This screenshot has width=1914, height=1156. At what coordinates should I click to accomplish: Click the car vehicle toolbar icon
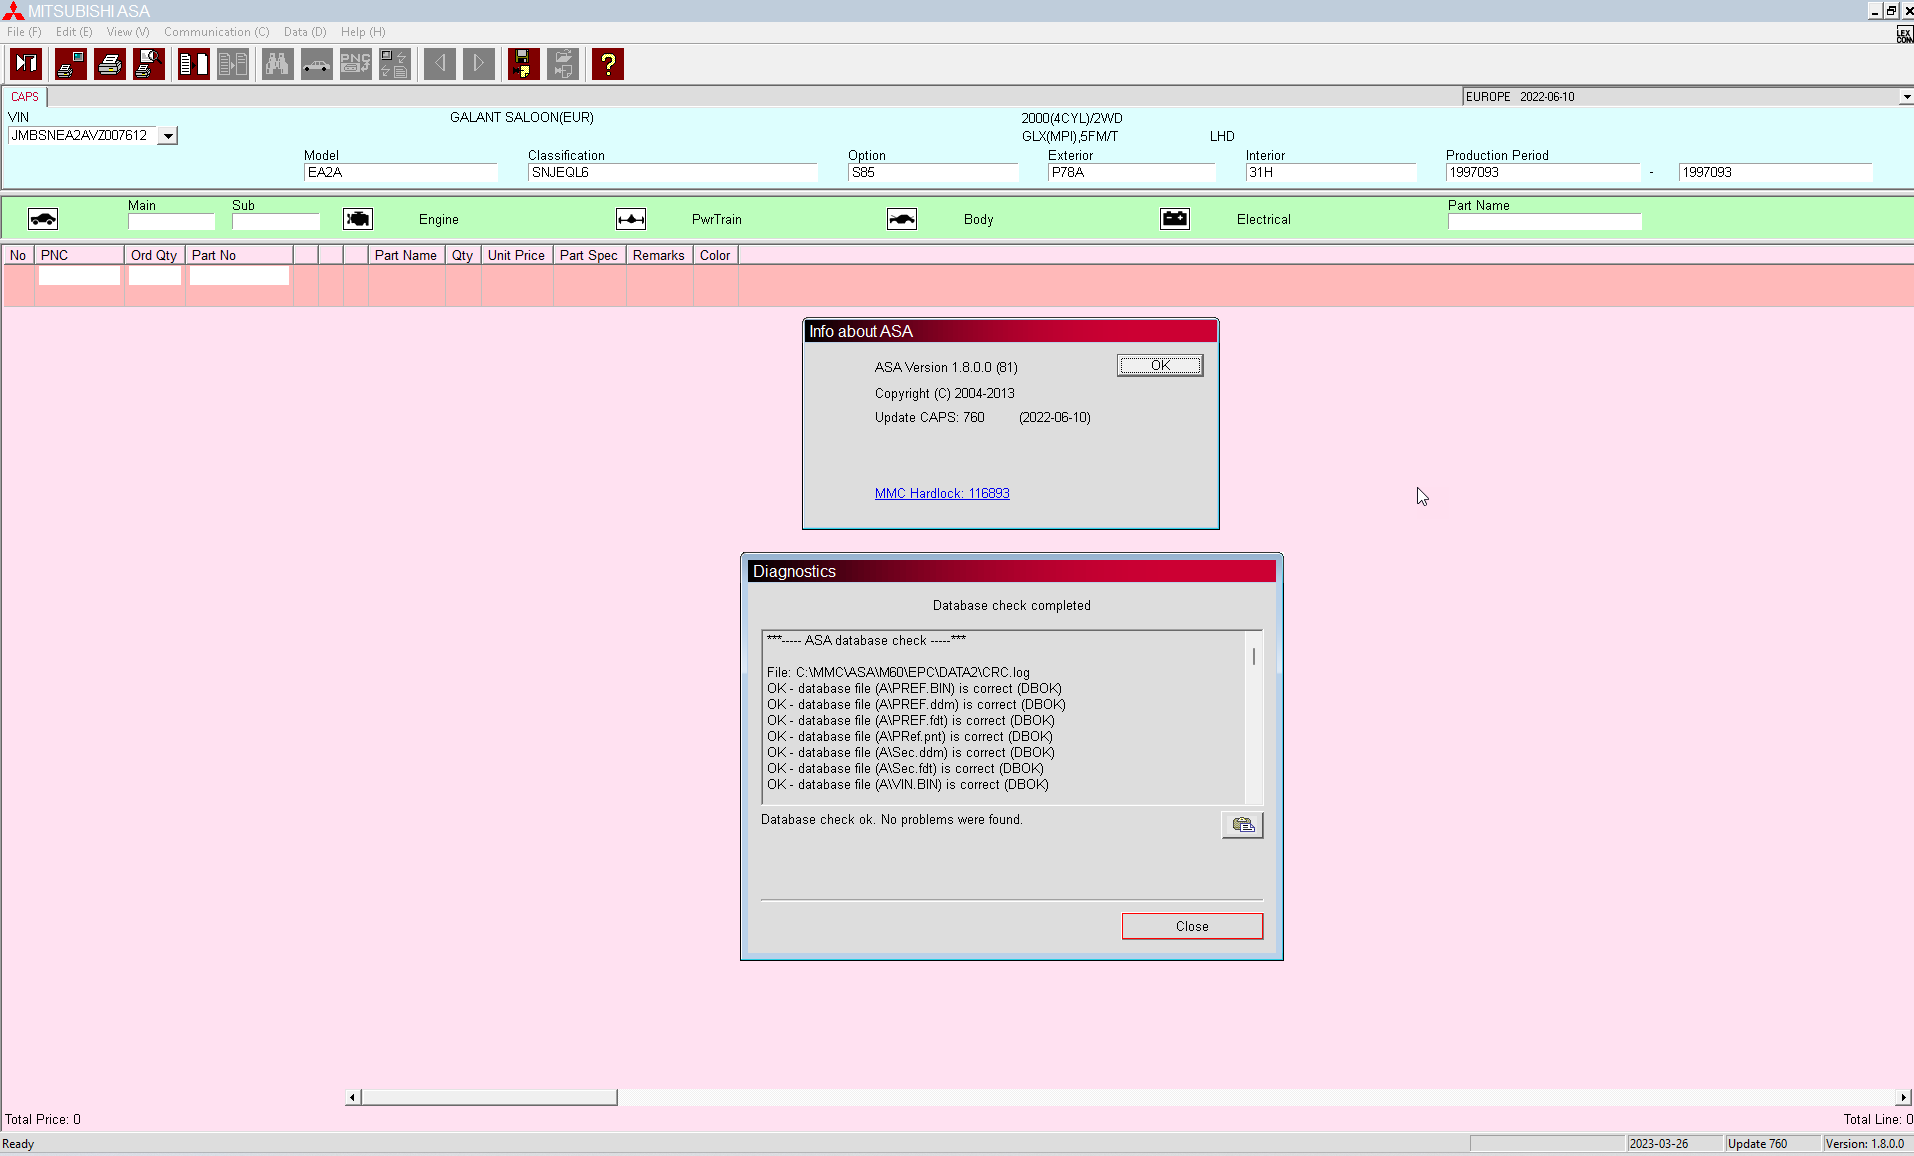(x=317, y=64)
